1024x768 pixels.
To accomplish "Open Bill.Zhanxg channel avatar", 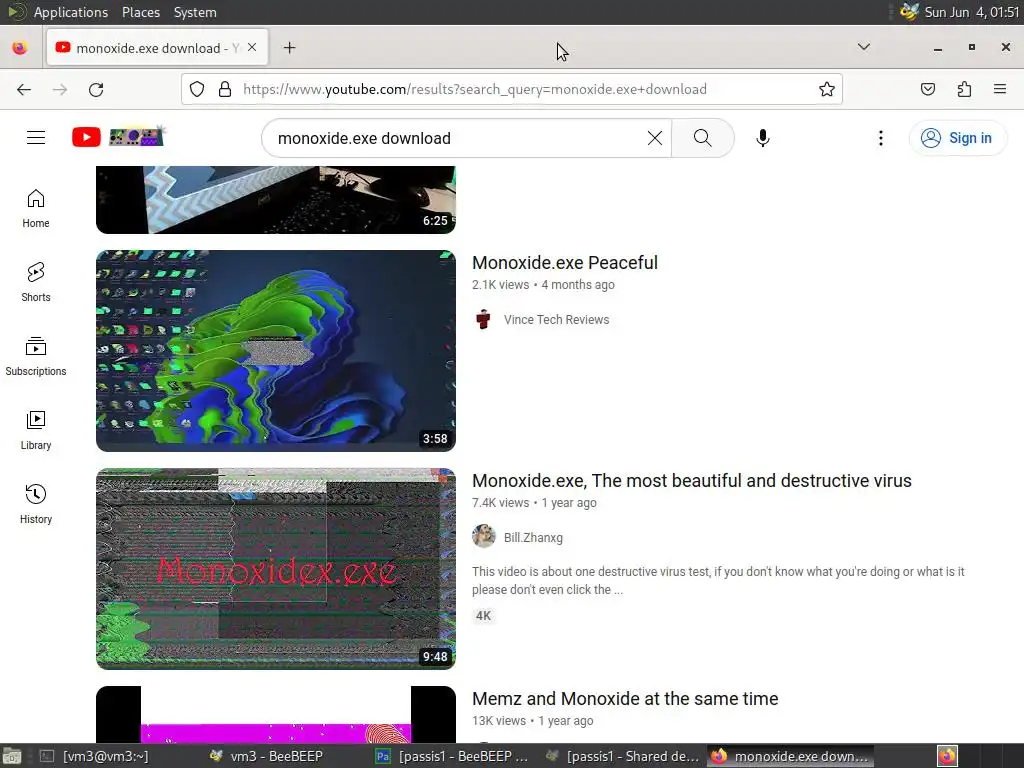I will pos(483,537).
